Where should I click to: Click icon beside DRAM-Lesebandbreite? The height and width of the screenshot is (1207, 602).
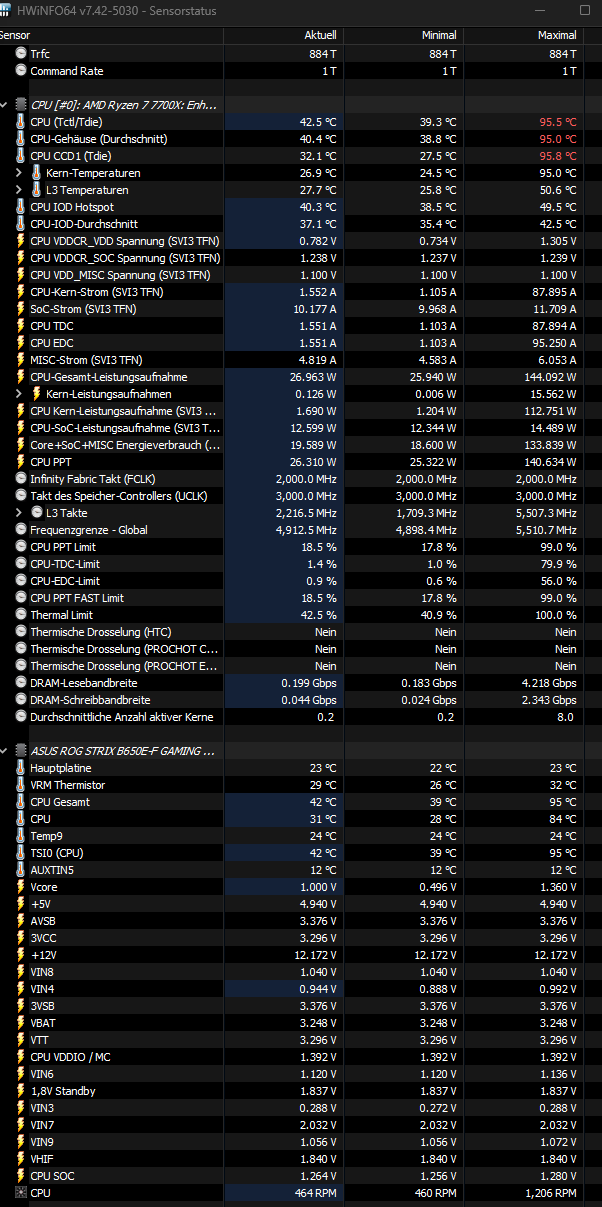coord(21,683)
